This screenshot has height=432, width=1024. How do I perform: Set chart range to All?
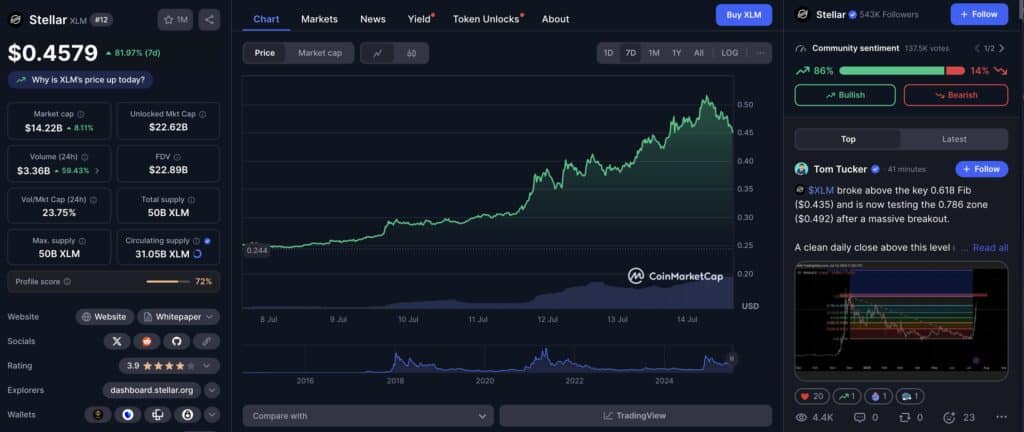699,53
